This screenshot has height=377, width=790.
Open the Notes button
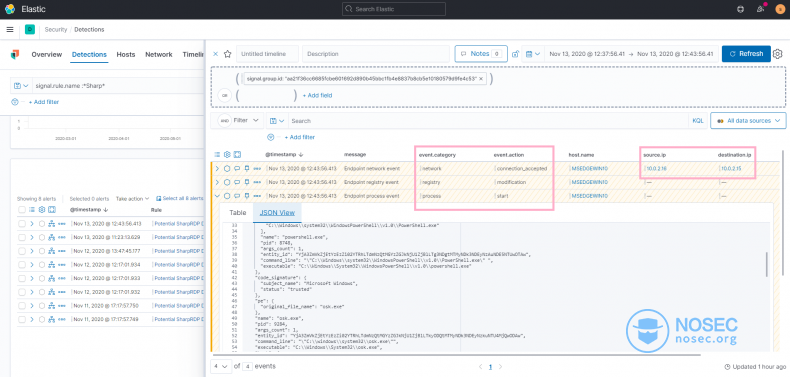(x=481, y=54)
